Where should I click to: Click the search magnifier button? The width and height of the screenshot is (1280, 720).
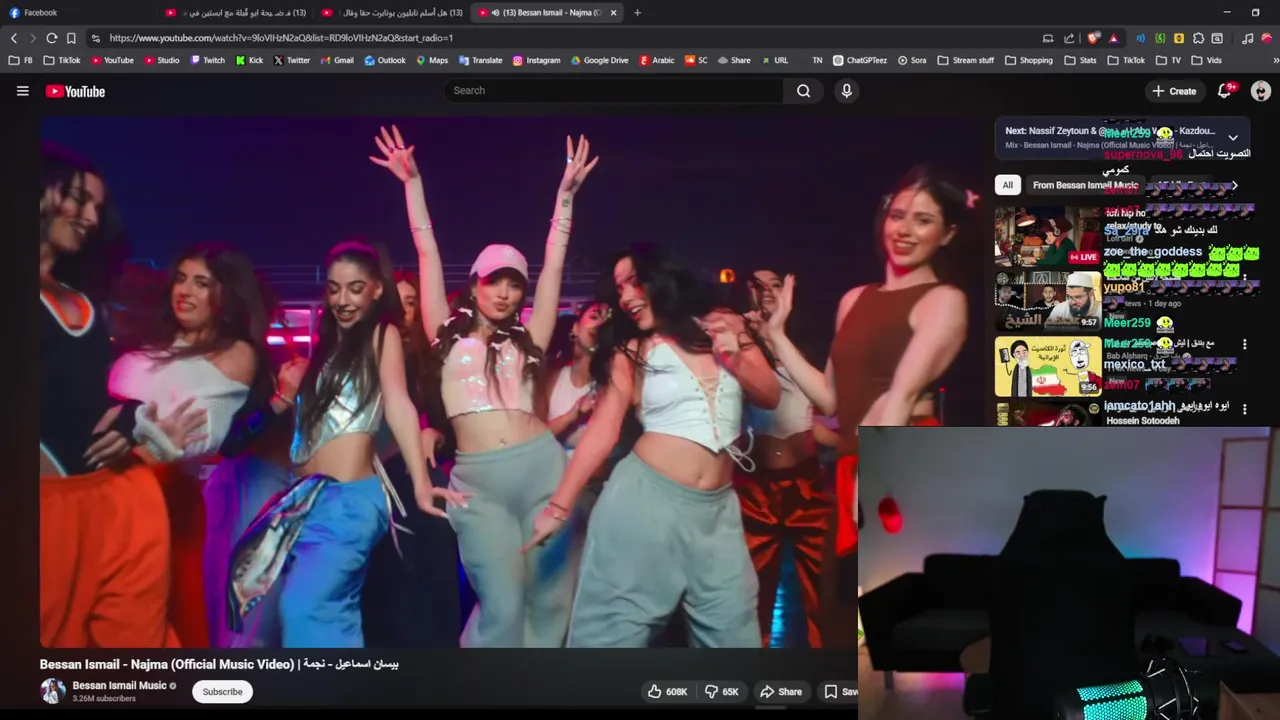click(x=803, y=91)
